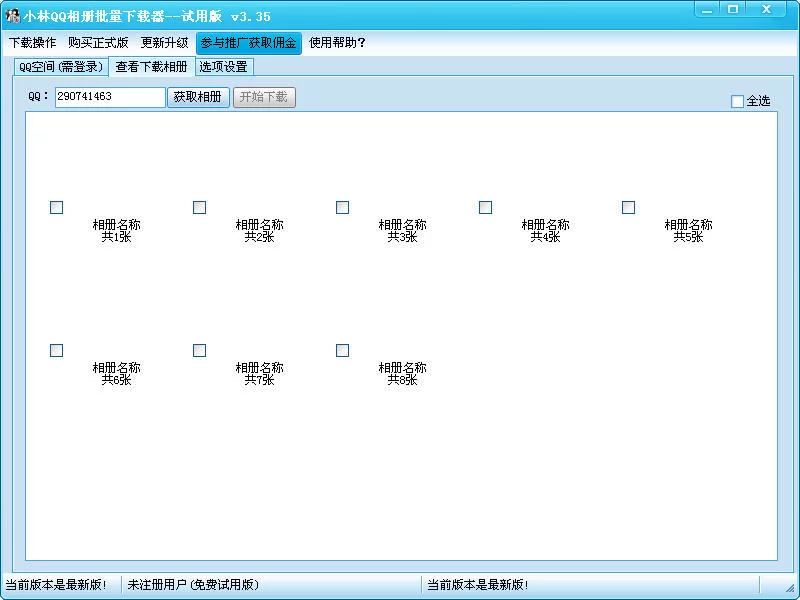Check the album with 共4张
Screen dimensions: 800x600
coord(485,208)
